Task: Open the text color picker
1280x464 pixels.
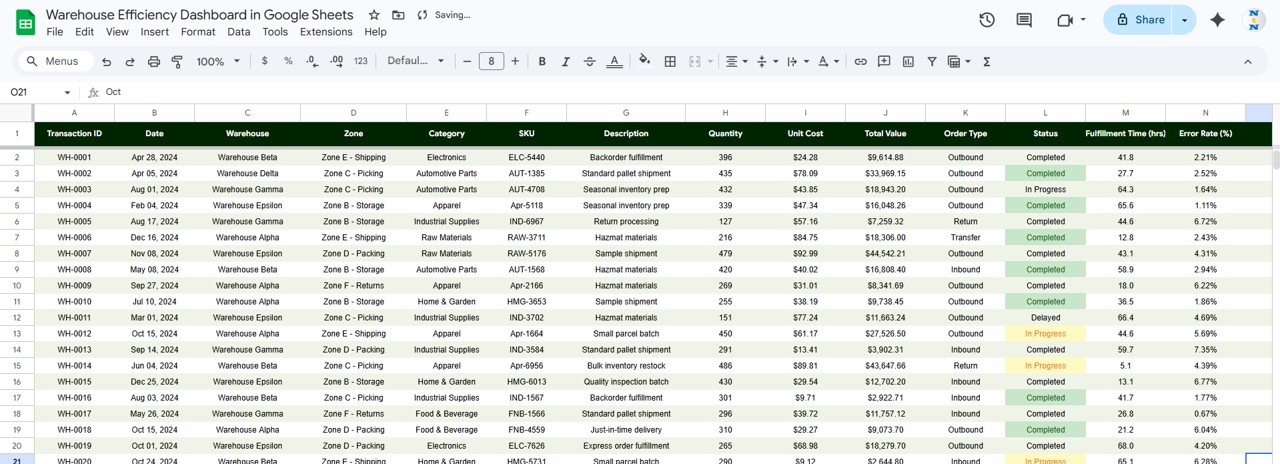Action: pos(614,61)
